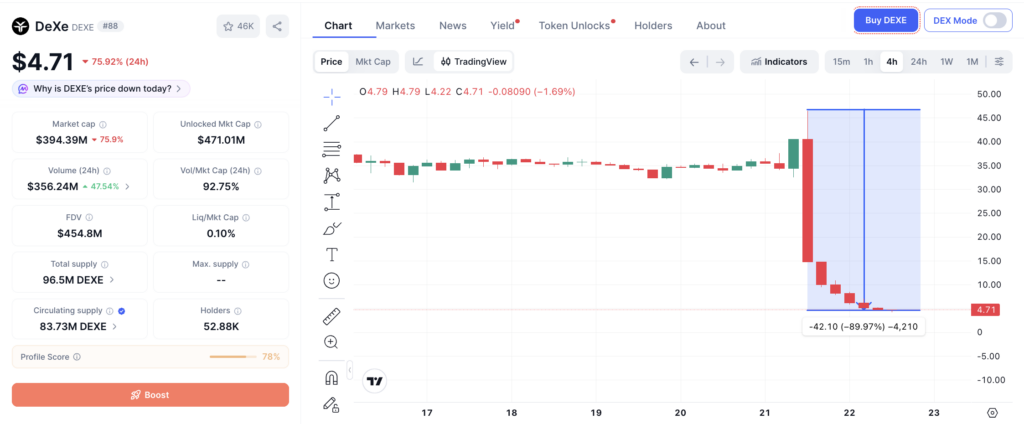1024x424 pixels.
Task: Activate the zoom in tool
Action: 332,342
